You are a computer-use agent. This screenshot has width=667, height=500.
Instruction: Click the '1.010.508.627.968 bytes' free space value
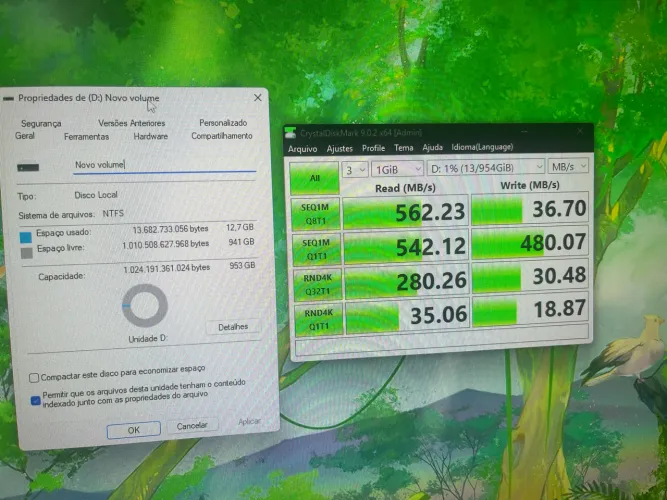coord(165,245)
